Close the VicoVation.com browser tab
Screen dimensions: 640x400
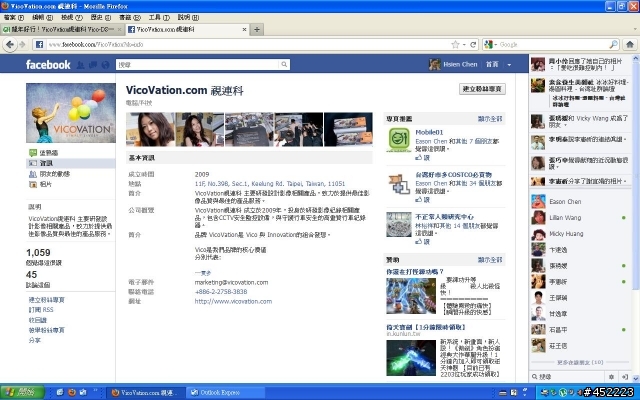244,29
